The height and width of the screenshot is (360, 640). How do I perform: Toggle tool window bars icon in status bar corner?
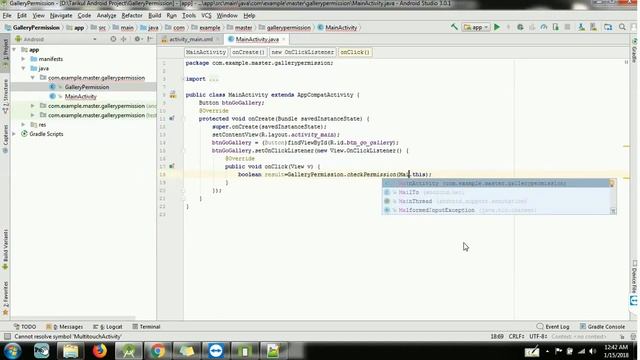pyautogui.click(x=7, y=336)
